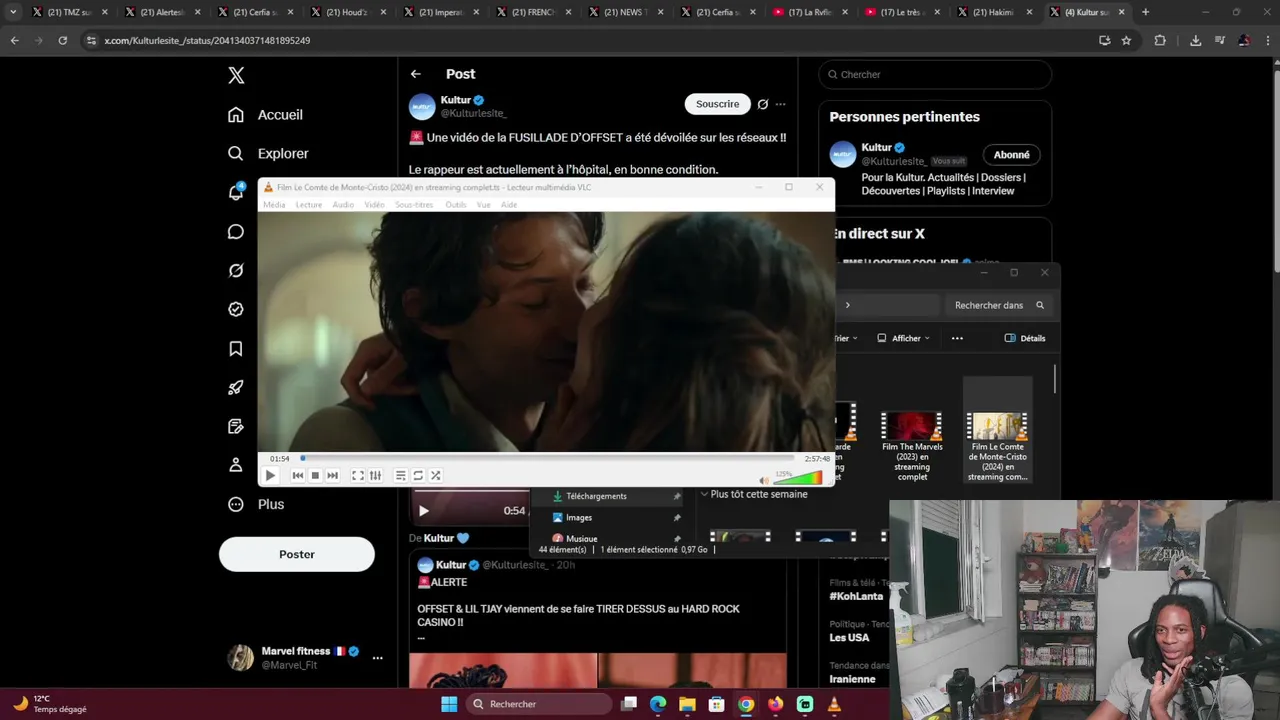
Task: Expand File Explorer breadcrumb chevron
Action: click(x=848, y=305)
